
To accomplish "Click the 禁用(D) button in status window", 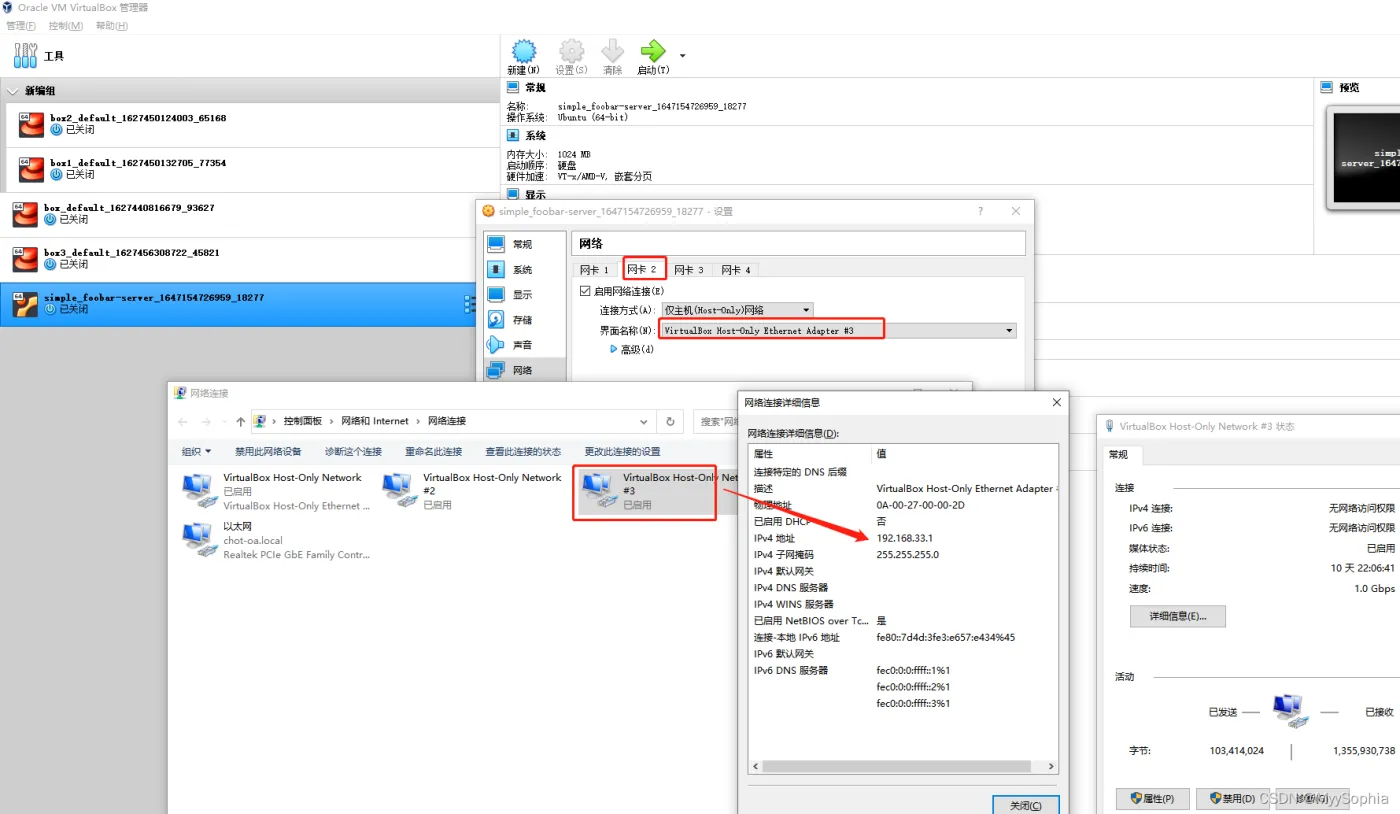I will (1232, 799).
